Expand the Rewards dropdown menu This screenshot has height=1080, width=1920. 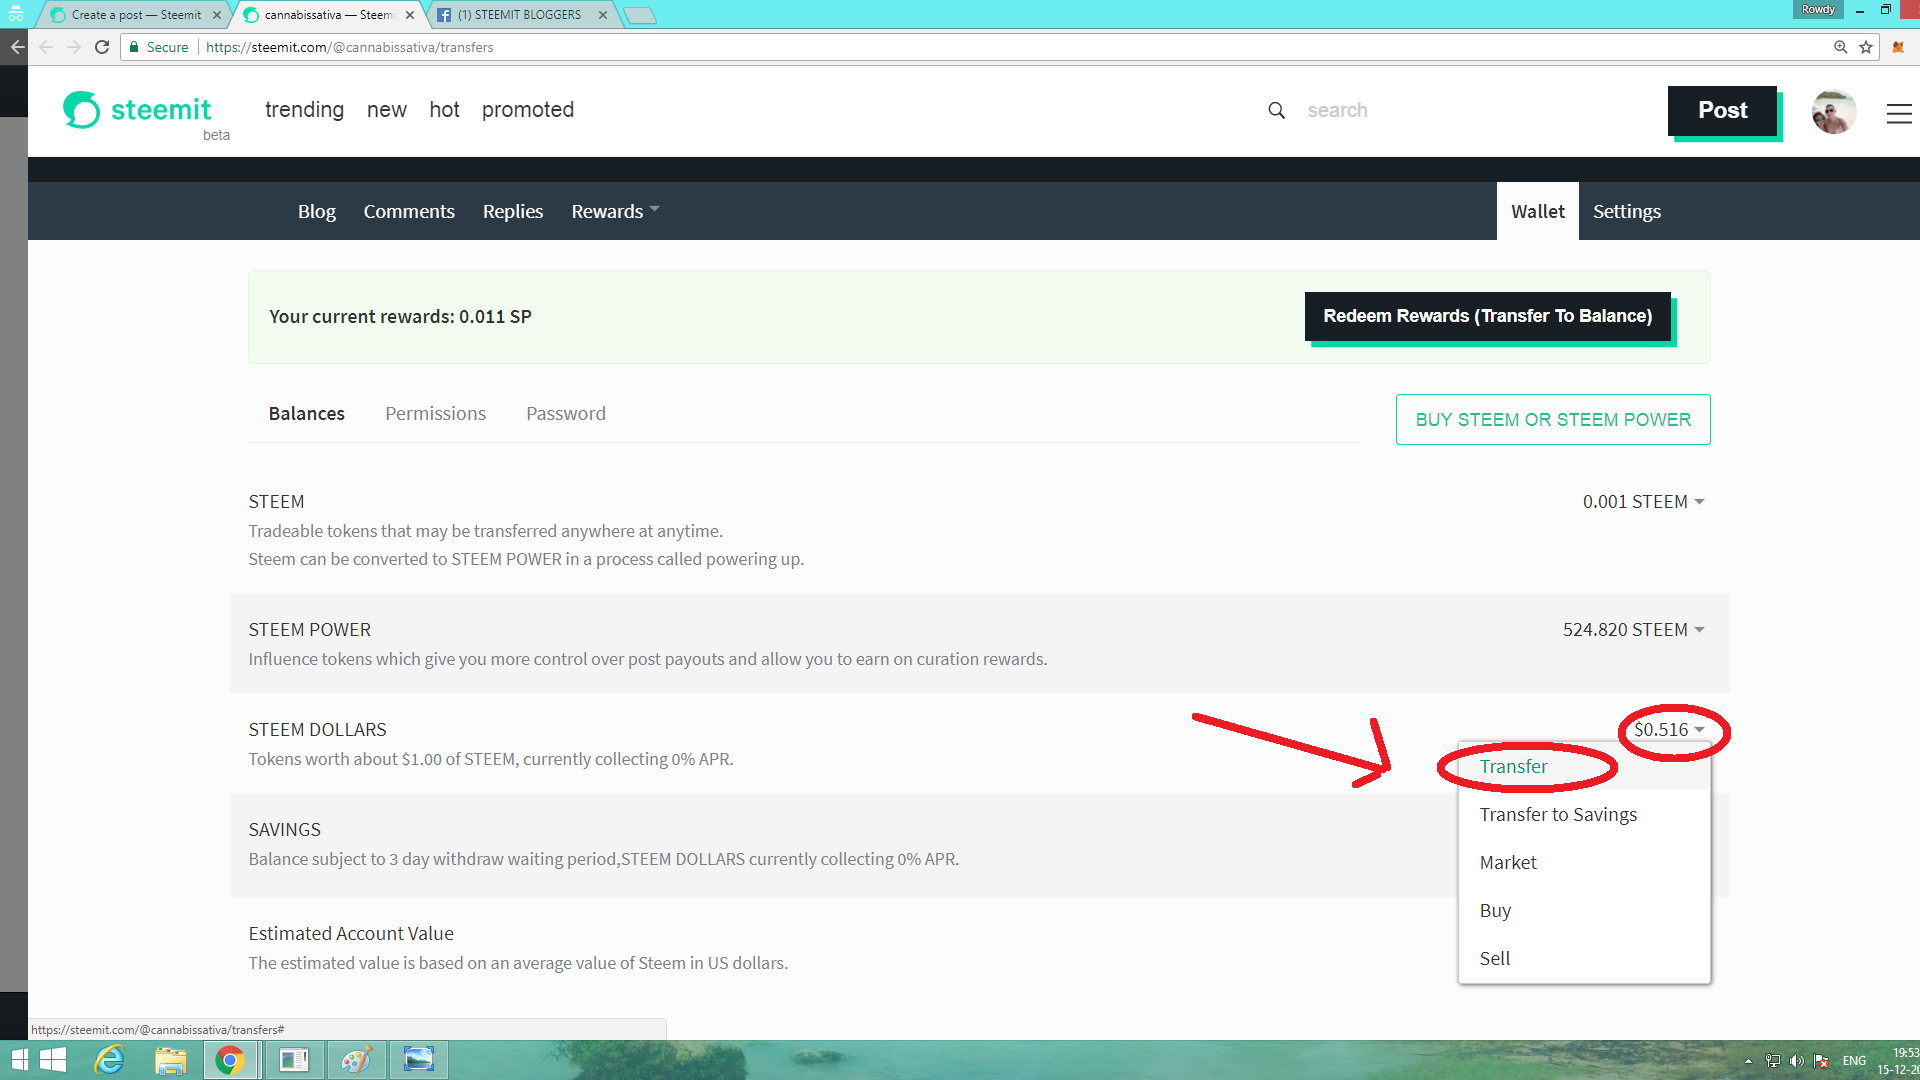[614, 211]
